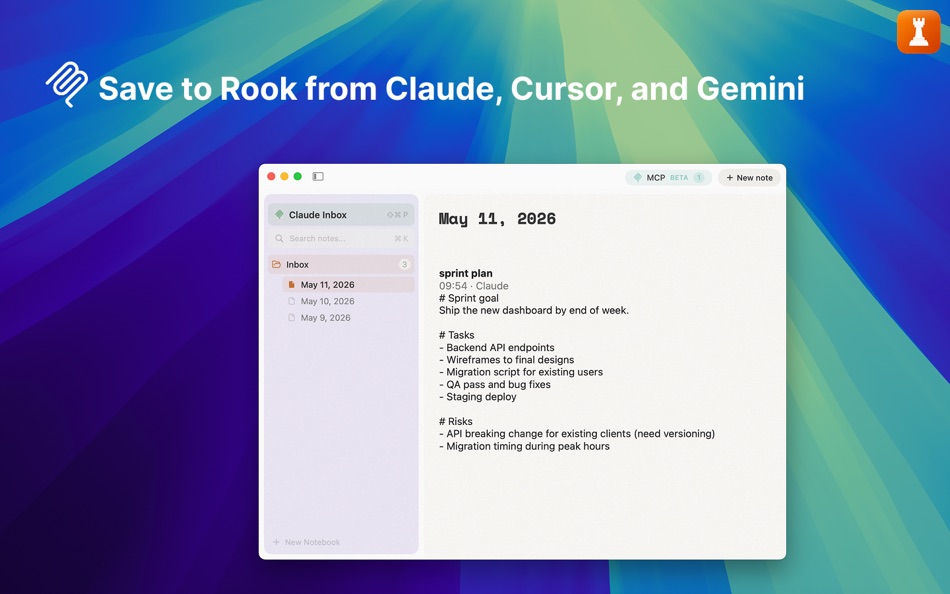The image size is (950, 594).
Task: Open the Claude Inbox entry
Action: [x=341, y=215]
